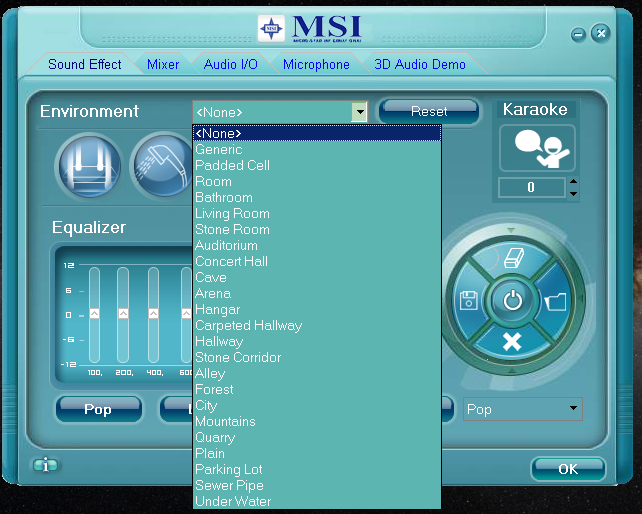Image resolution: width=642 pixels, height=514 pixels.
Task: Choose Stone Room environment
Action: point(317,229)
